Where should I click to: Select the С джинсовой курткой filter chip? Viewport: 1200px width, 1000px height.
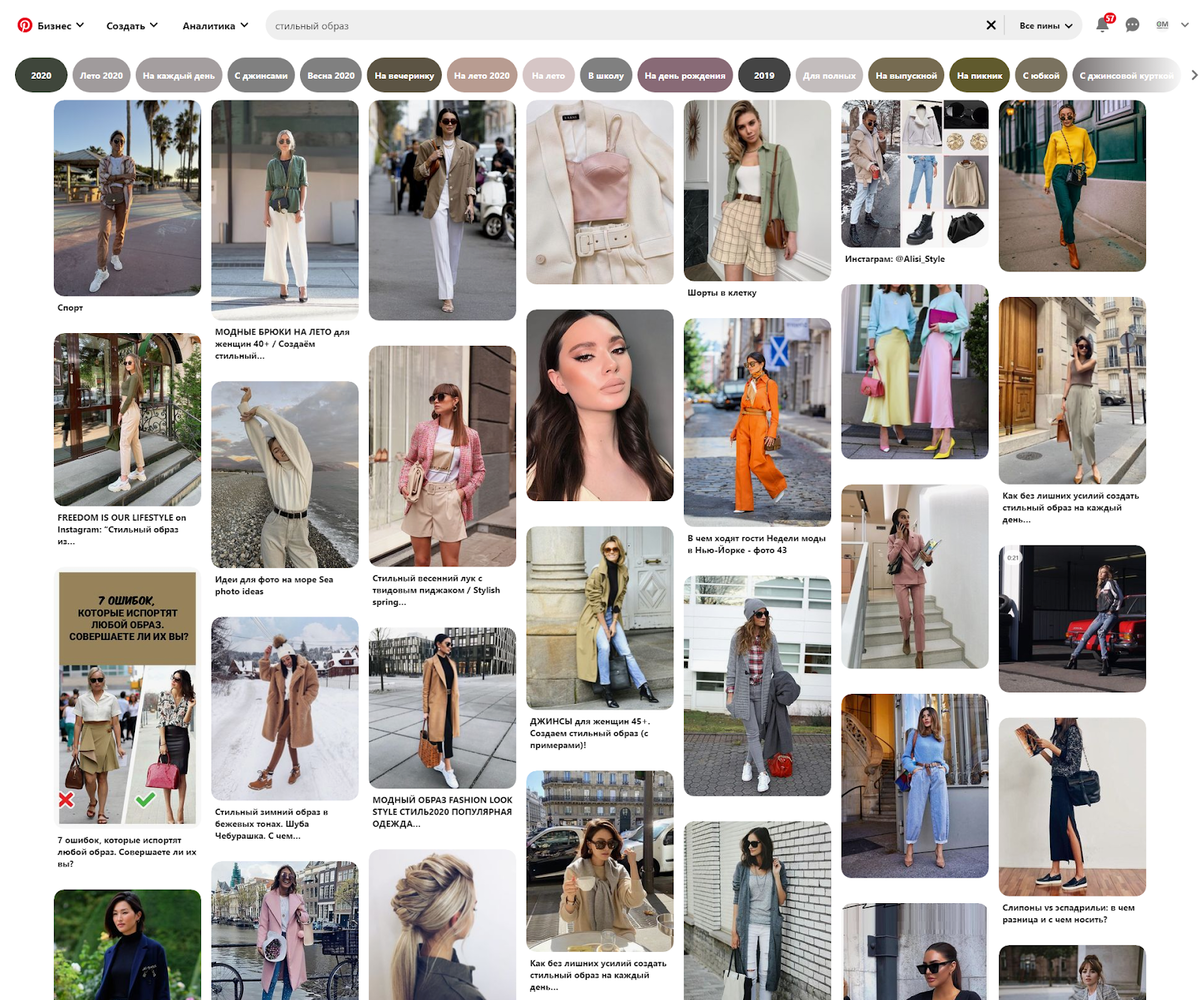tap(1126, 75)
